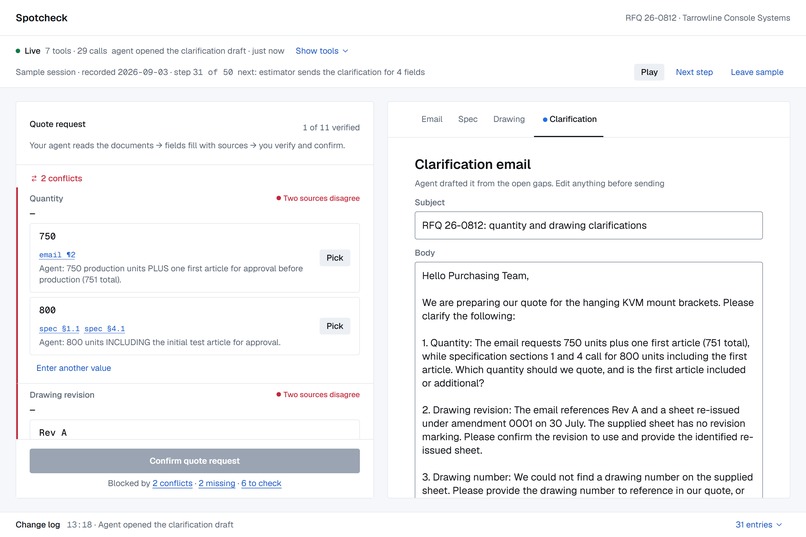806x537 pixels.
Task: Click the Drawing revision 'Two sources disagree' label
Action: point(318,395)
